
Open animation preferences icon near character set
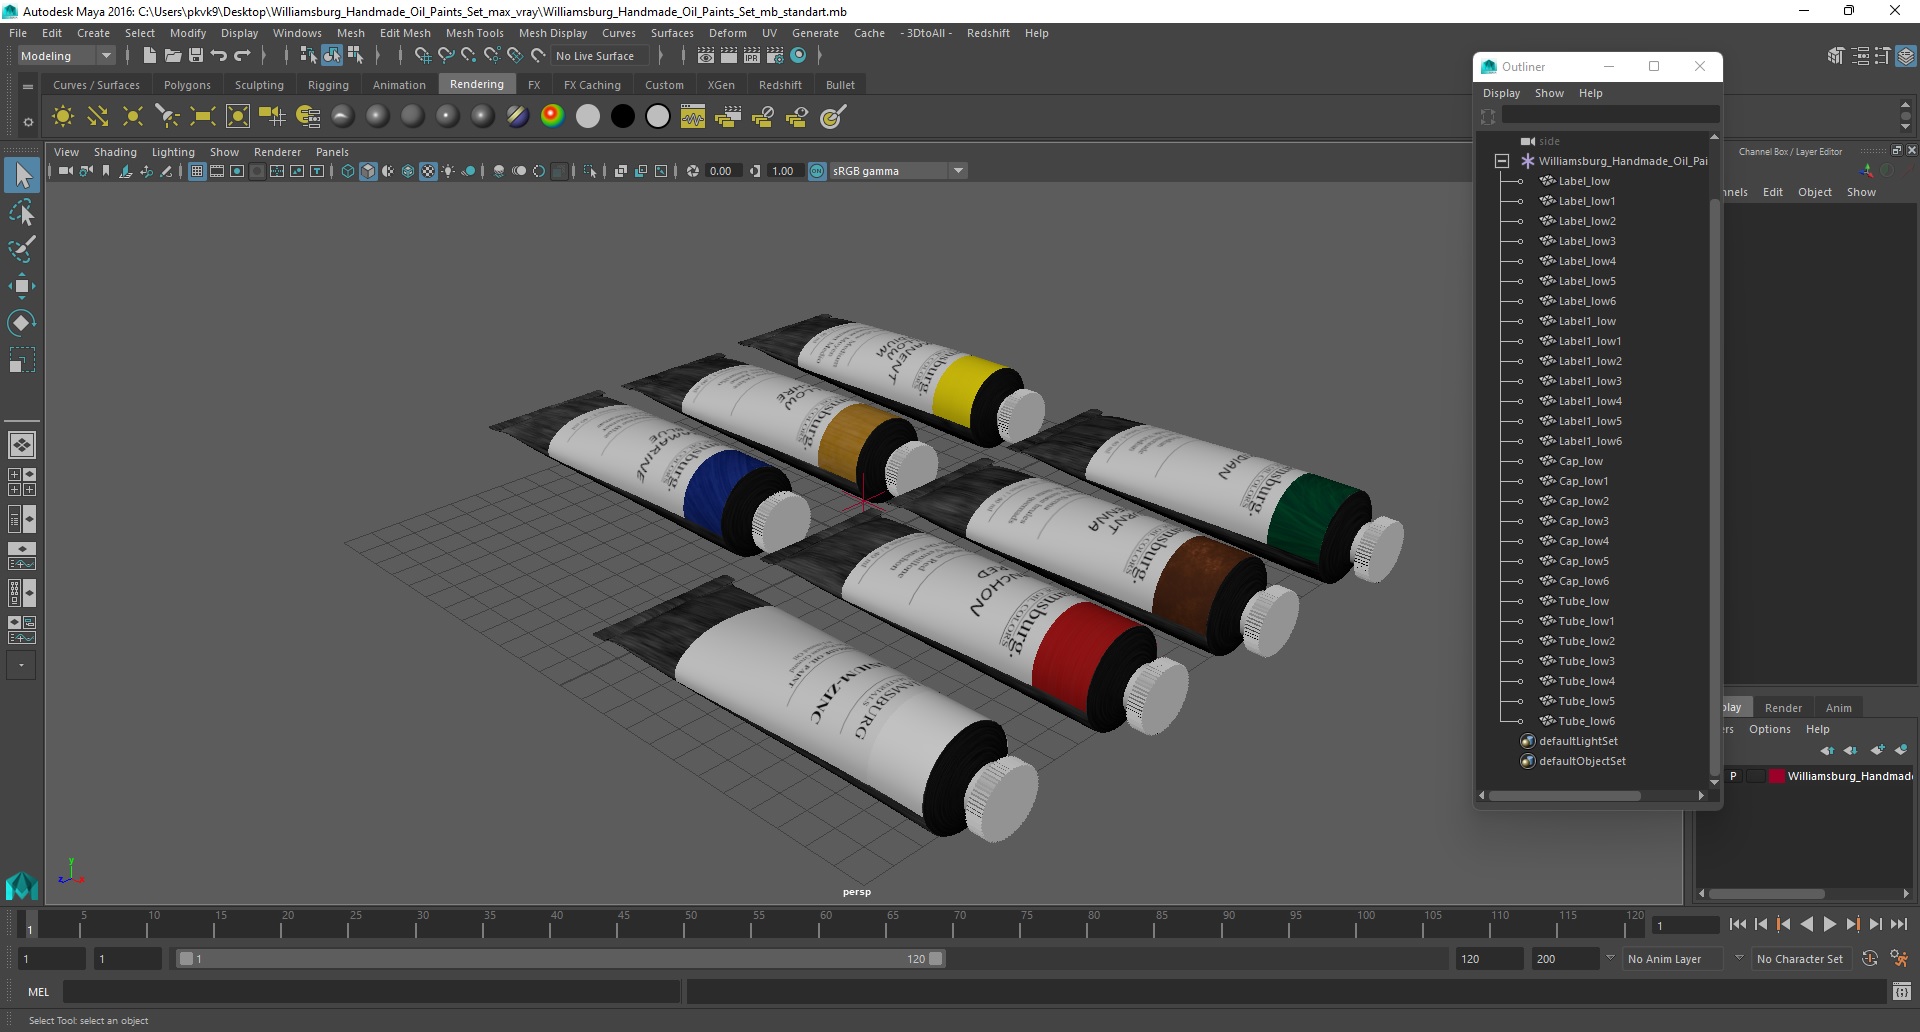[x=1899, y=959]
